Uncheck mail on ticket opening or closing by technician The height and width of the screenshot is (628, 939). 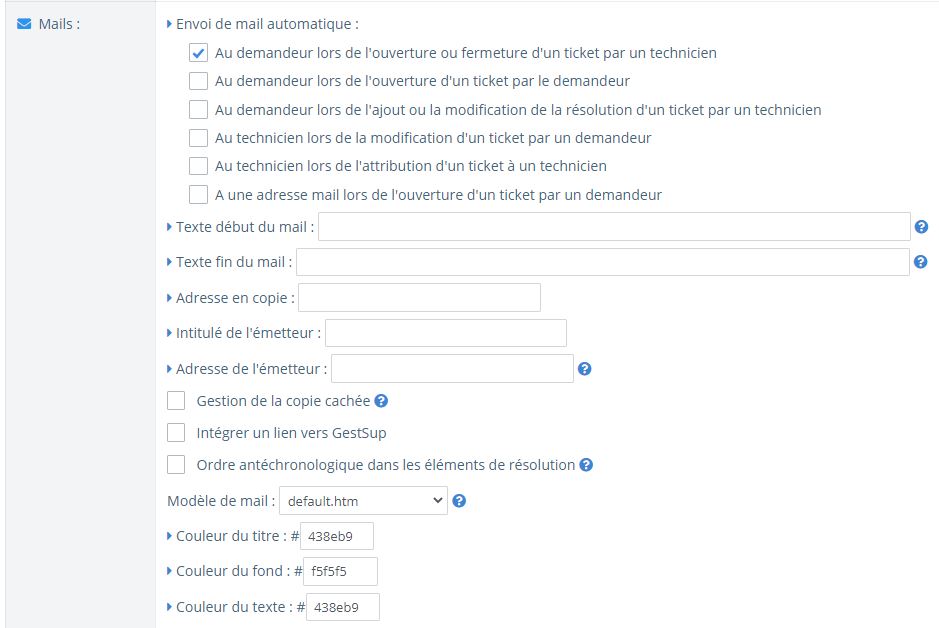198,53
